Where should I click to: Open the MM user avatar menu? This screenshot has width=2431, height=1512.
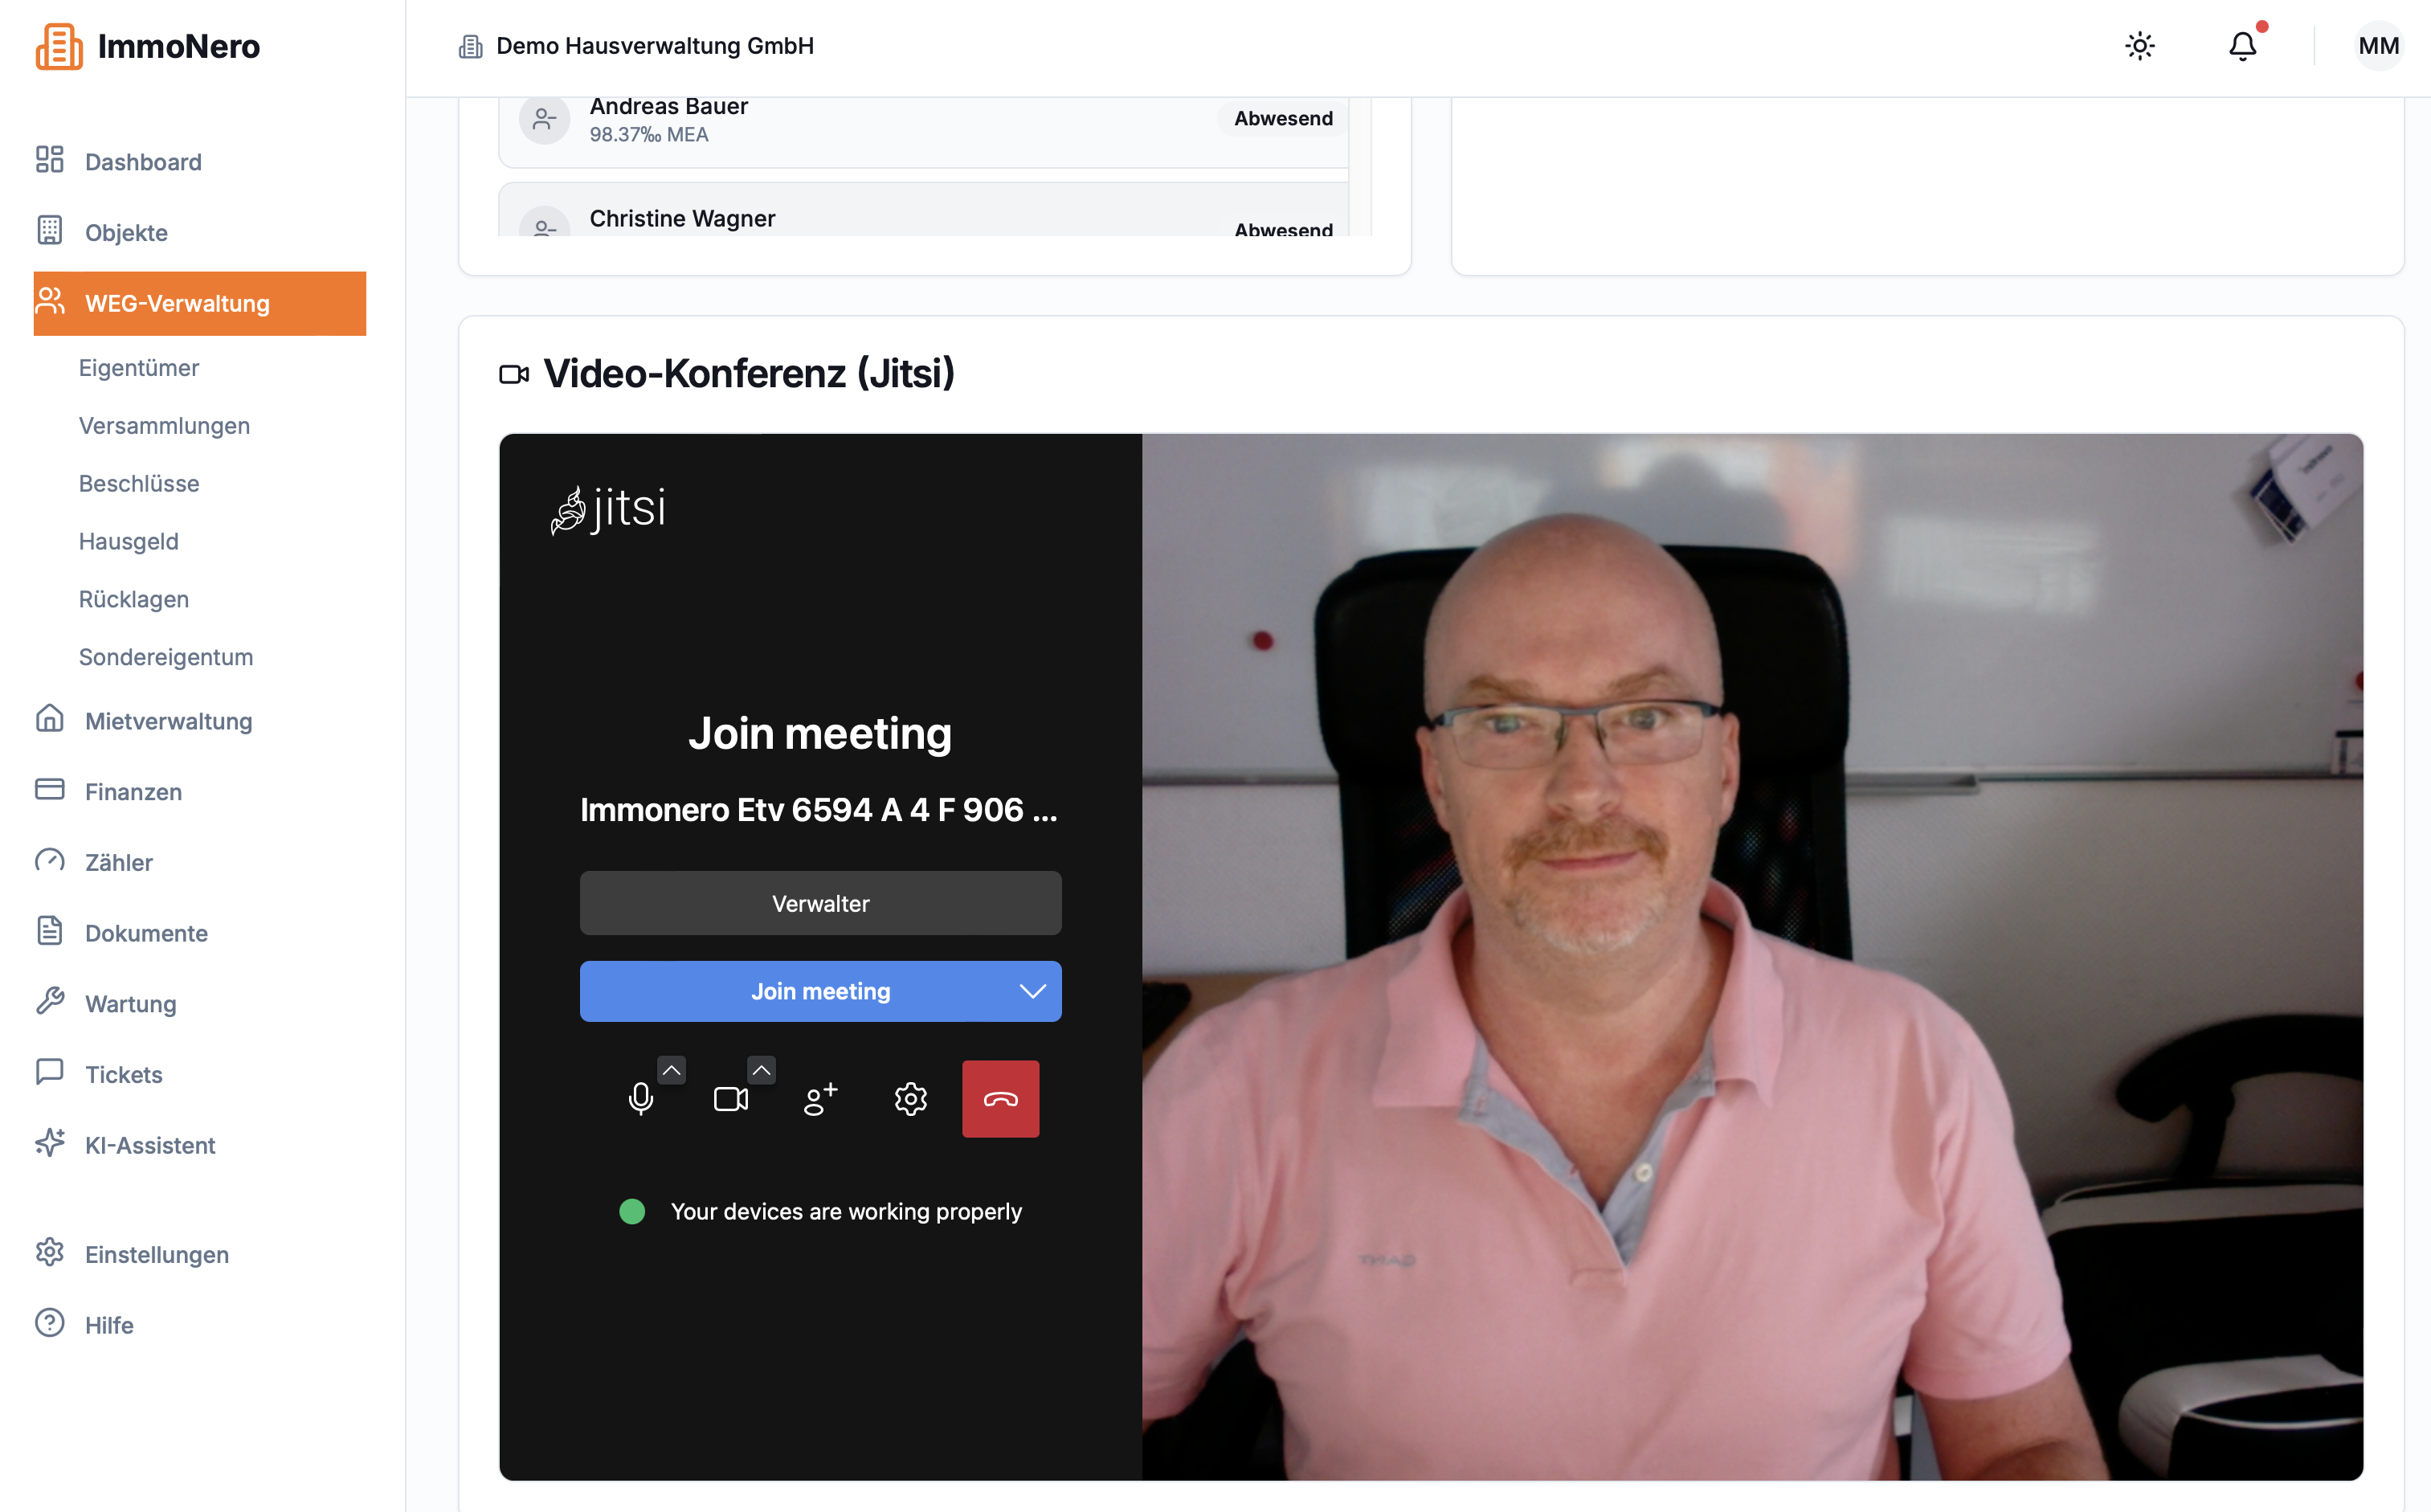coord(2378,46)
